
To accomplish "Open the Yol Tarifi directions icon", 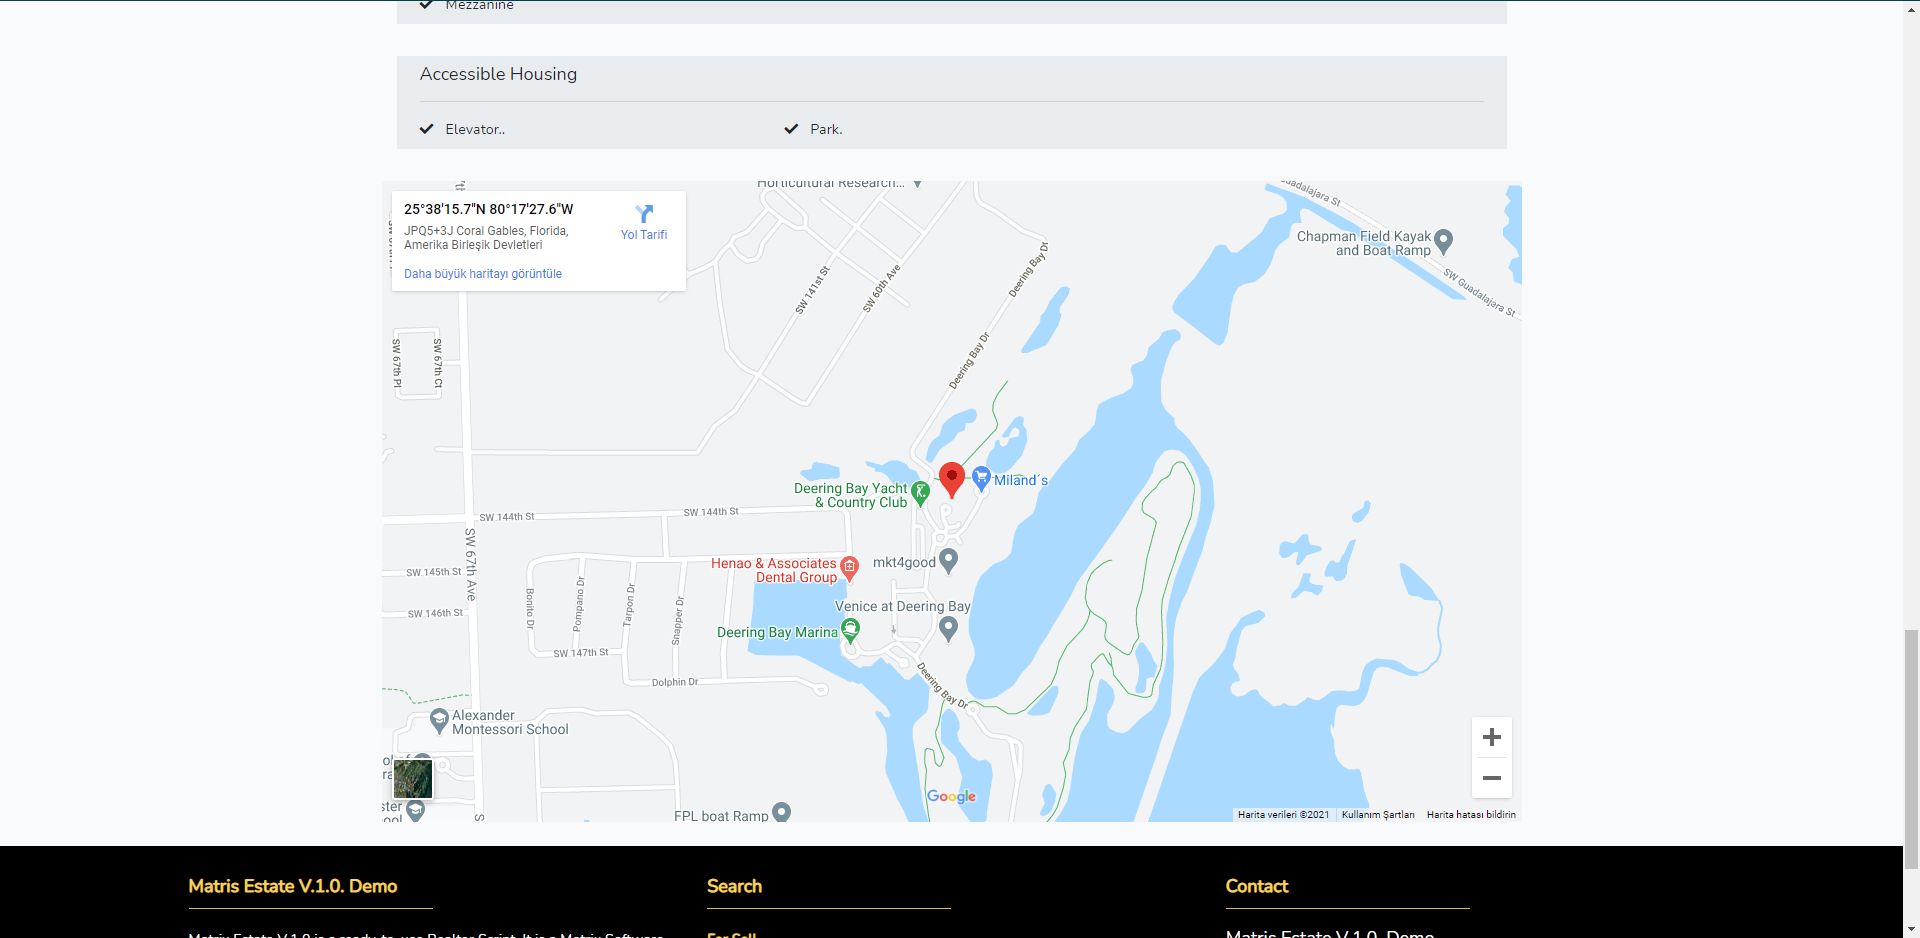I will (644, 214).
